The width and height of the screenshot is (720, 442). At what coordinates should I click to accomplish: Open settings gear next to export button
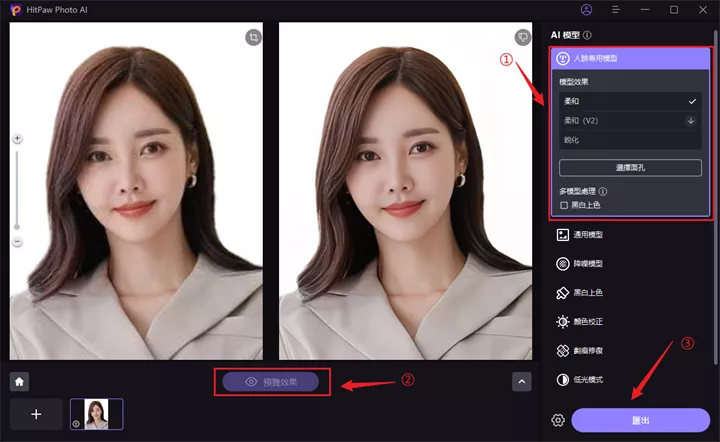[x=556, y=420]
